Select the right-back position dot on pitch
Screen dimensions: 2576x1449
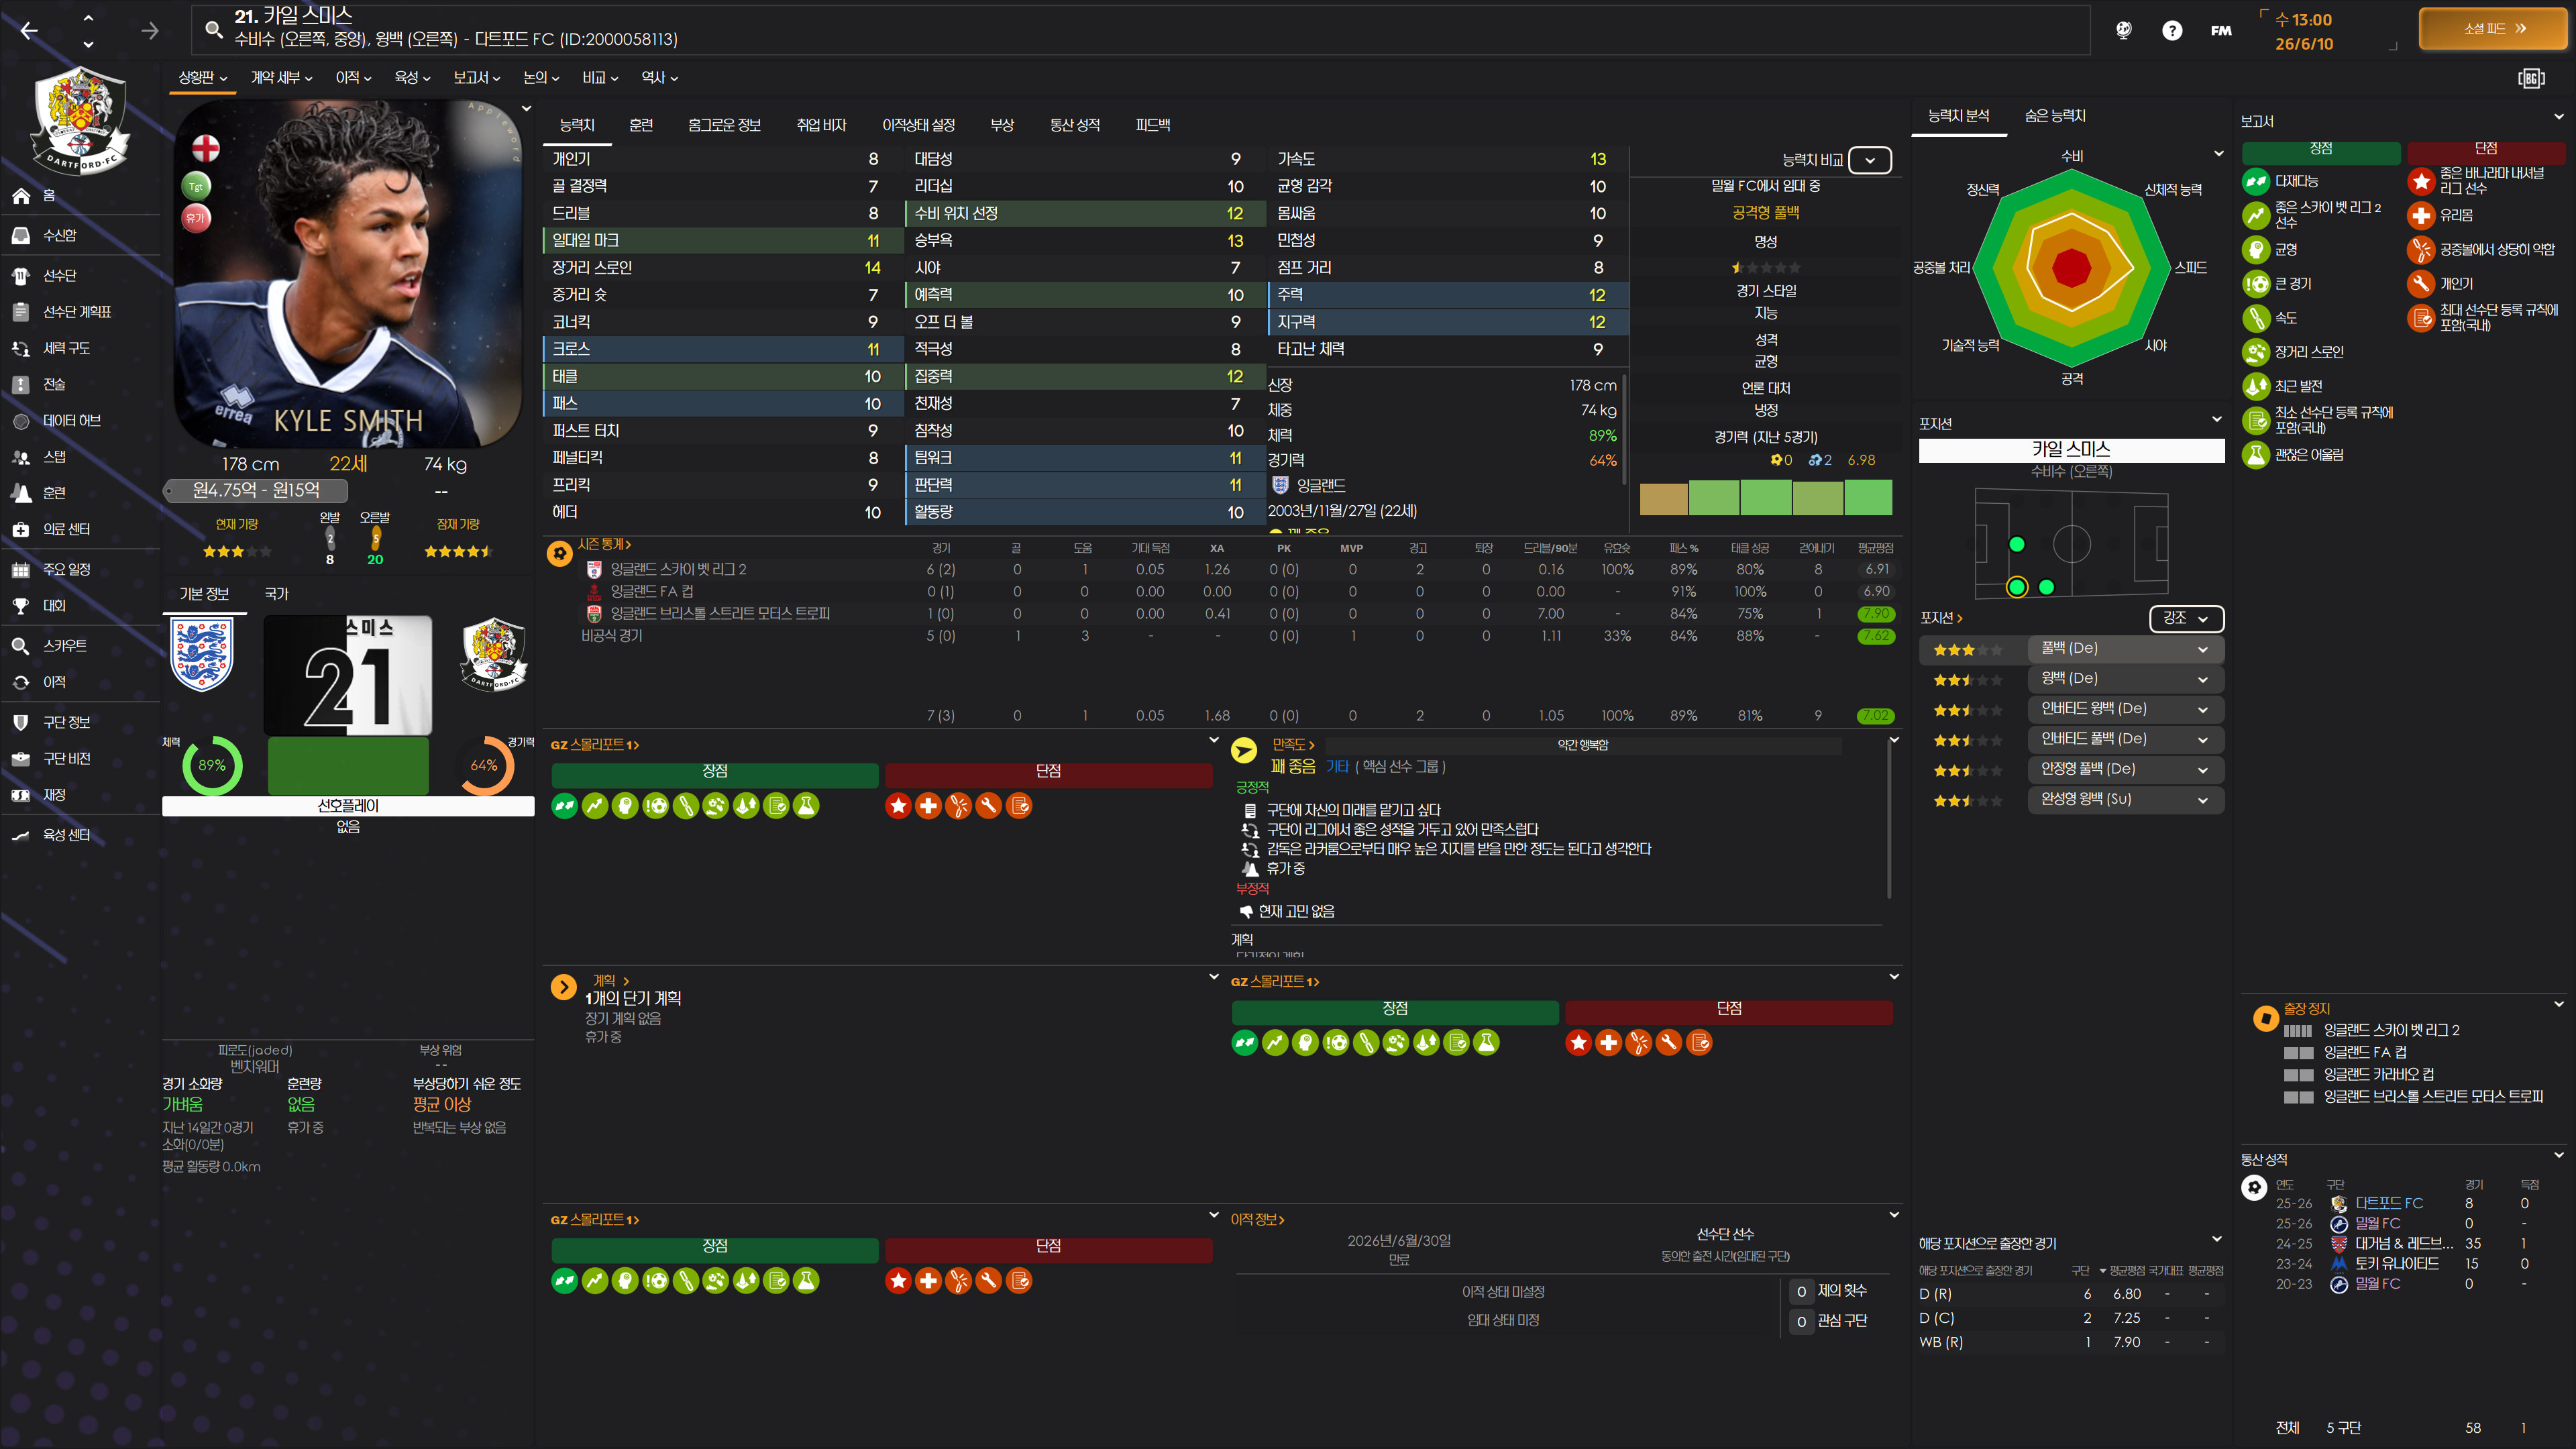2016,587
